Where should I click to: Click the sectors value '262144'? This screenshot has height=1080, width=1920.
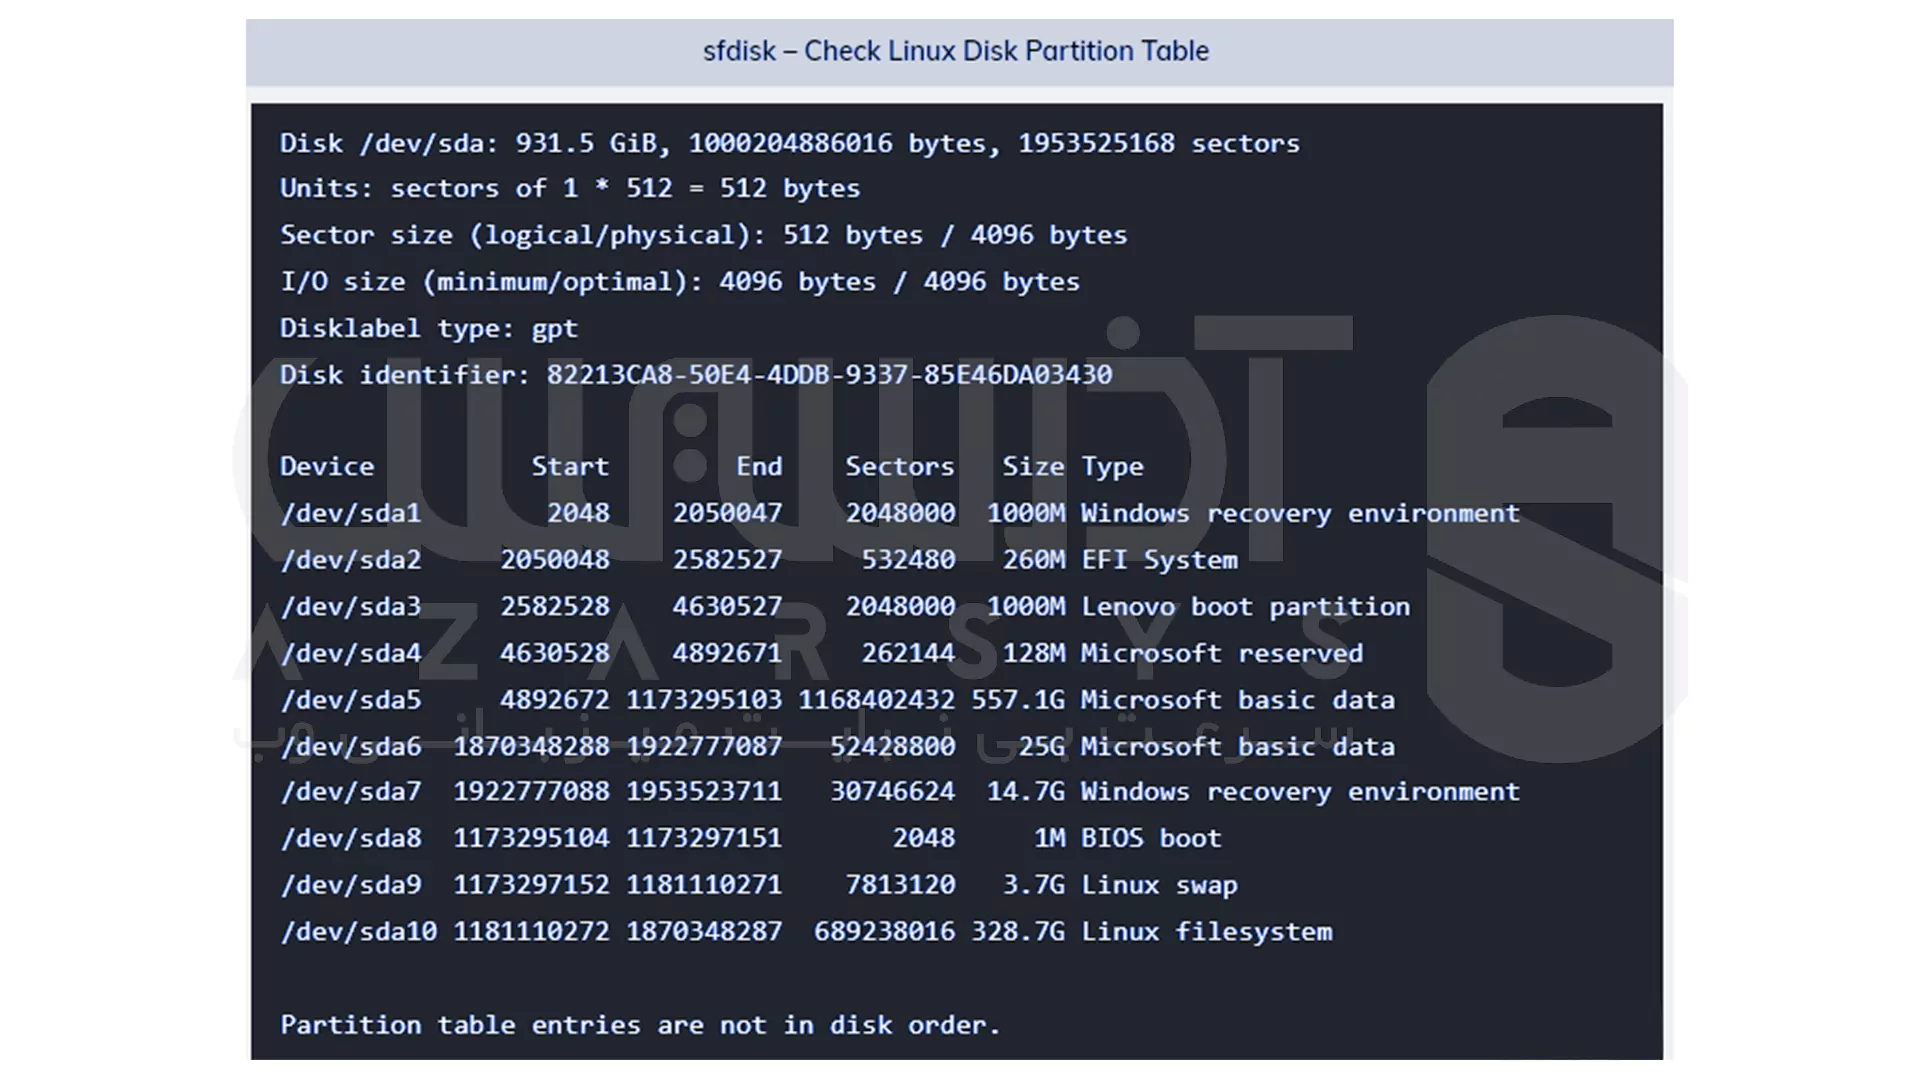[908, 653]
